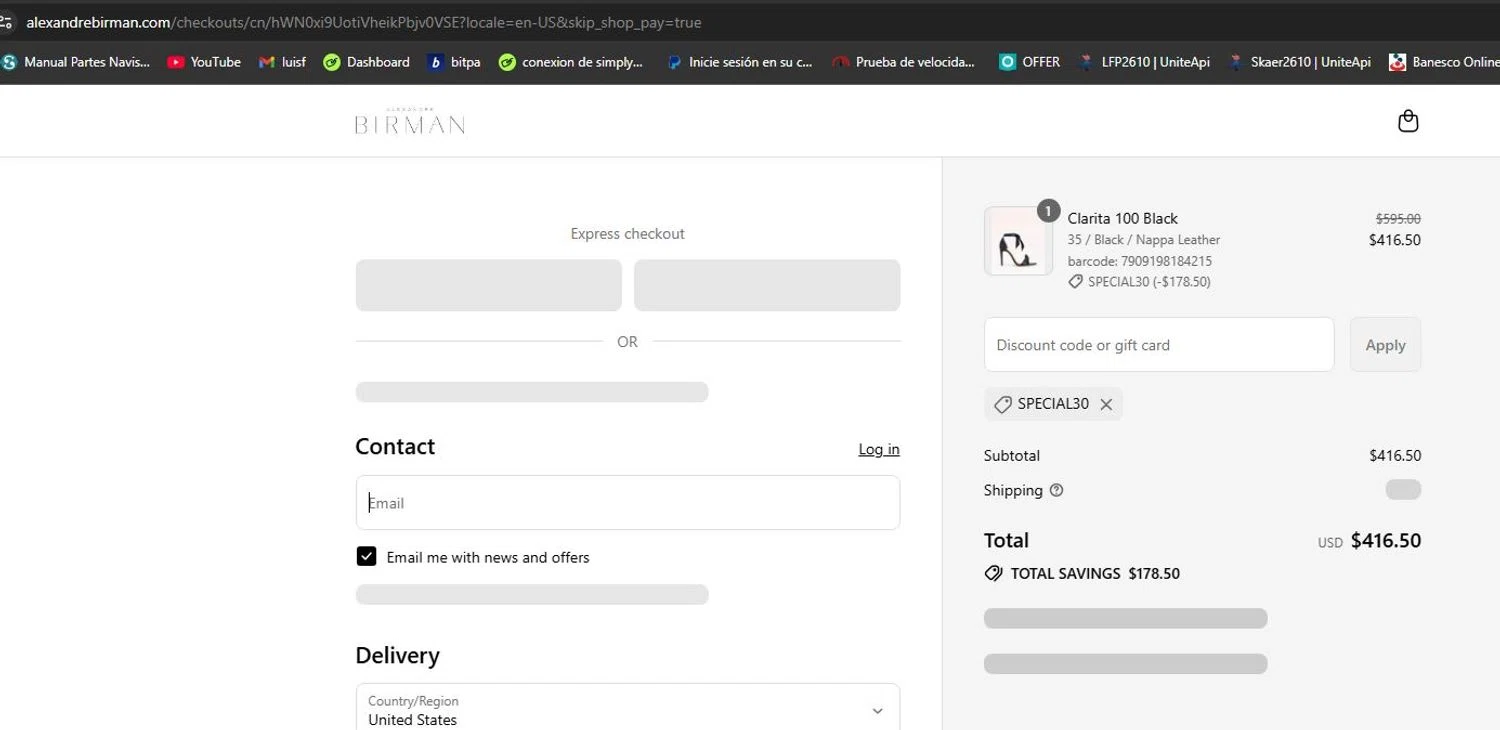The width and height of the screenshot is (1500, 730).
Task: Click the struck-through $595.00 price
Action: tap(1398, 218)
